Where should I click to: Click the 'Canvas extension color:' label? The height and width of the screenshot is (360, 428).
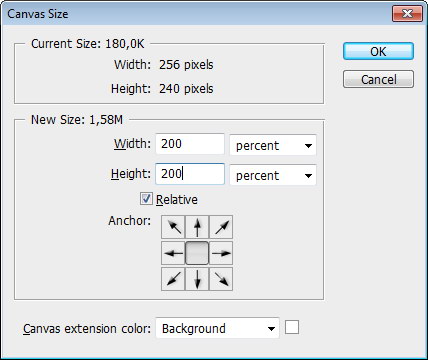point(87,329)
